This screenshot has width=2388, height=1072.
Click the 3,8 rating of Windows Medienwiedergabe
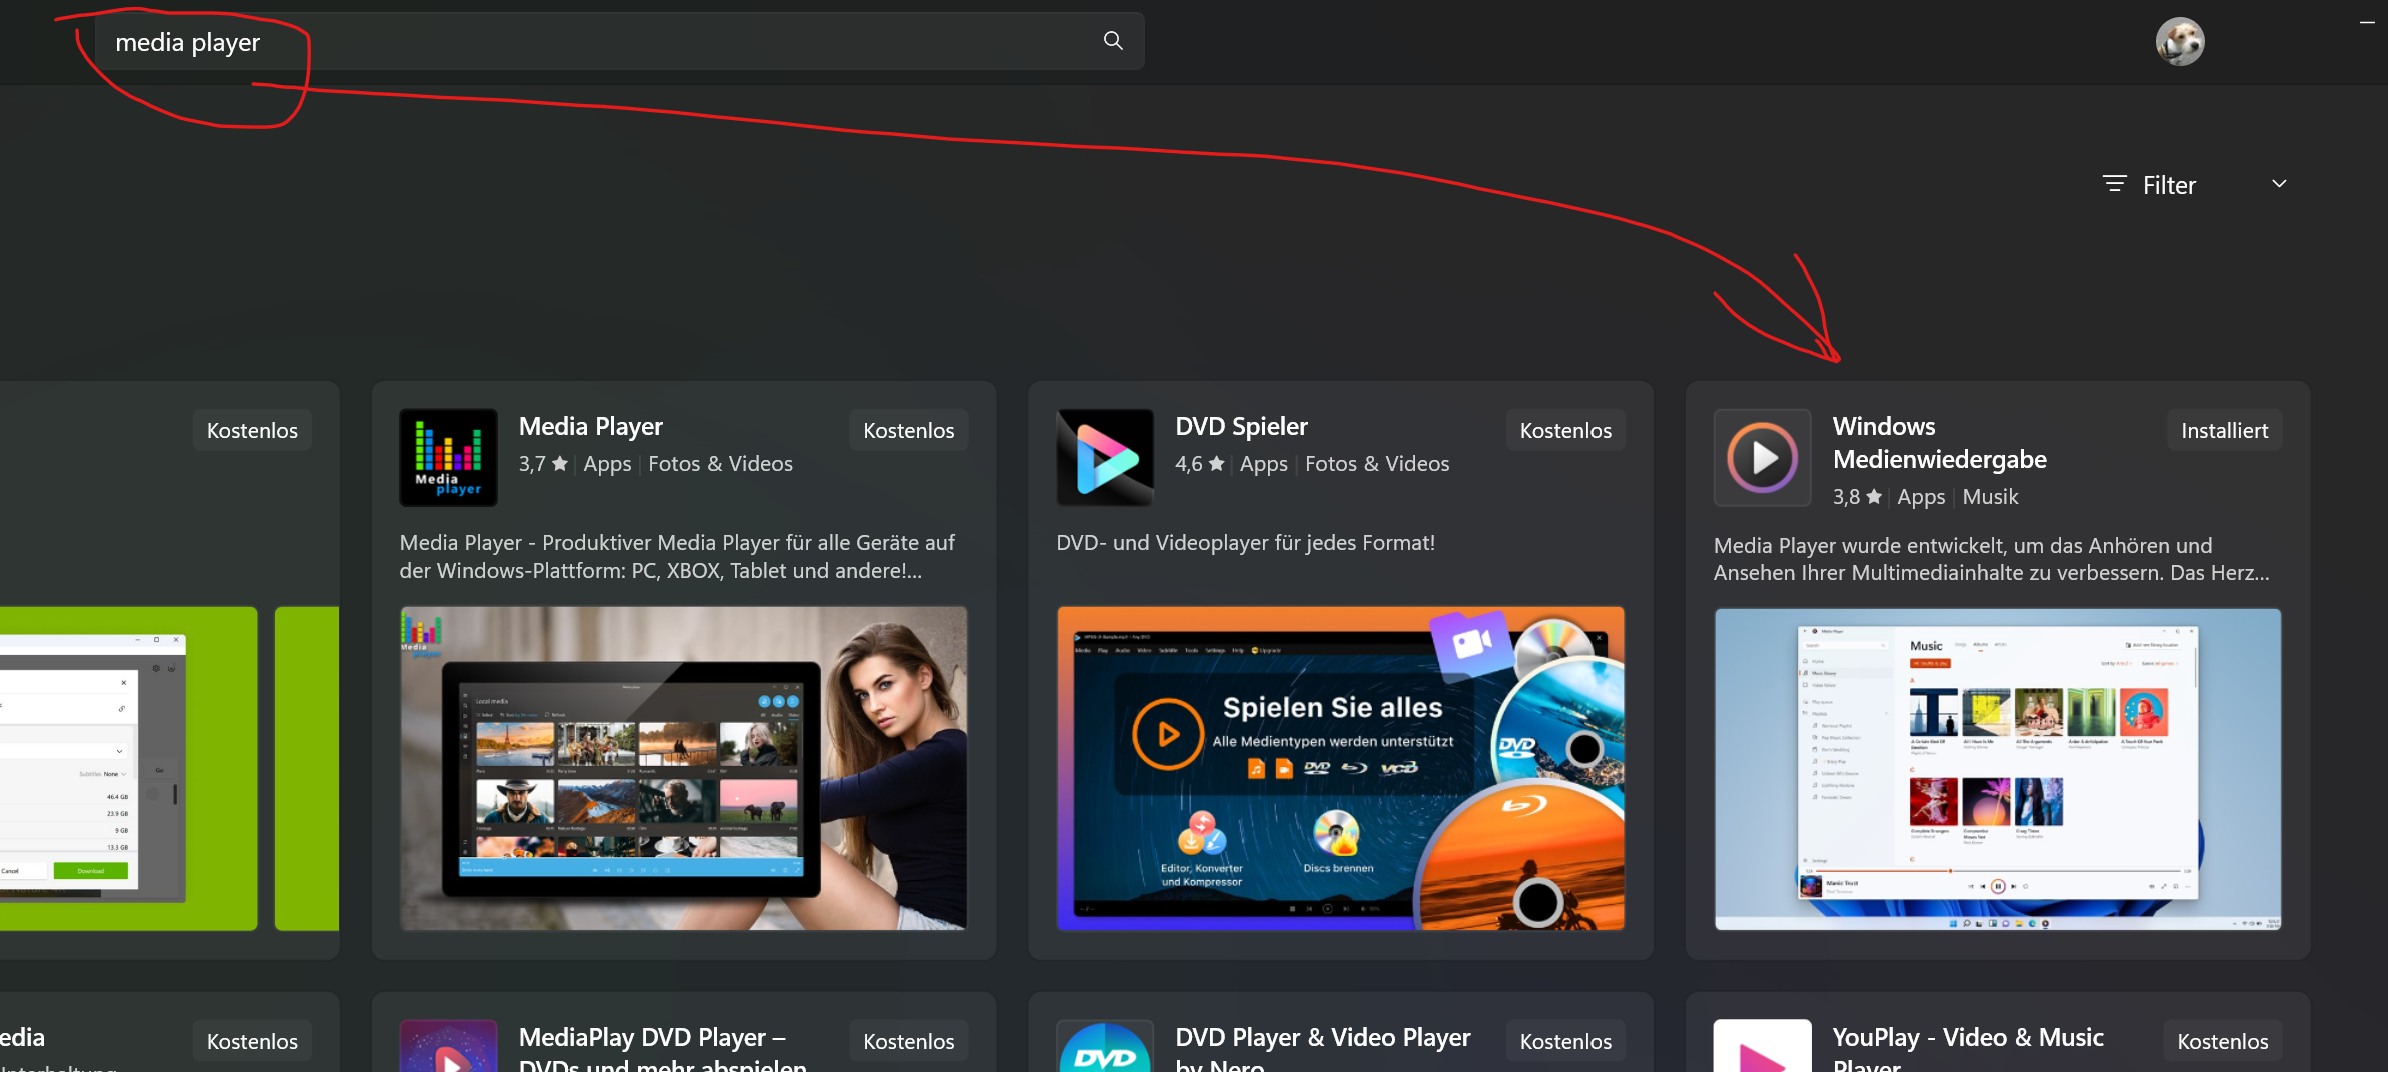tap(1857, 497)
